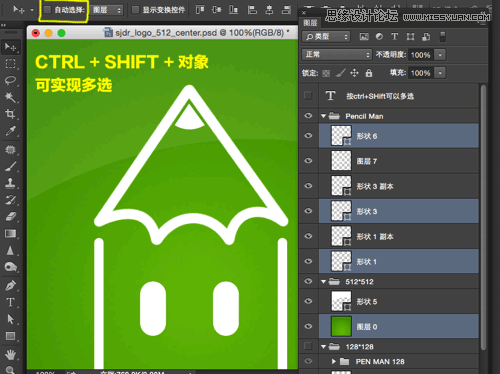Select the Crop tool
The width and height of the screenshot is (500, 374).
(10, 114)
